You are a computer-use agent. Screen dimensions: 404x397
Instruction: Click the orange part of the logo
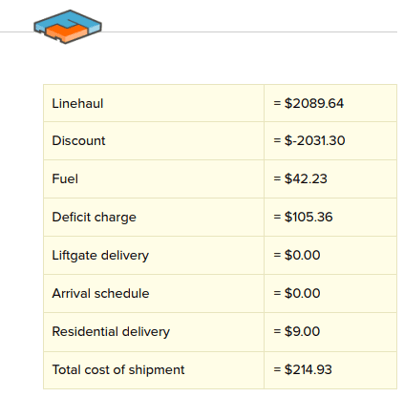67,33
